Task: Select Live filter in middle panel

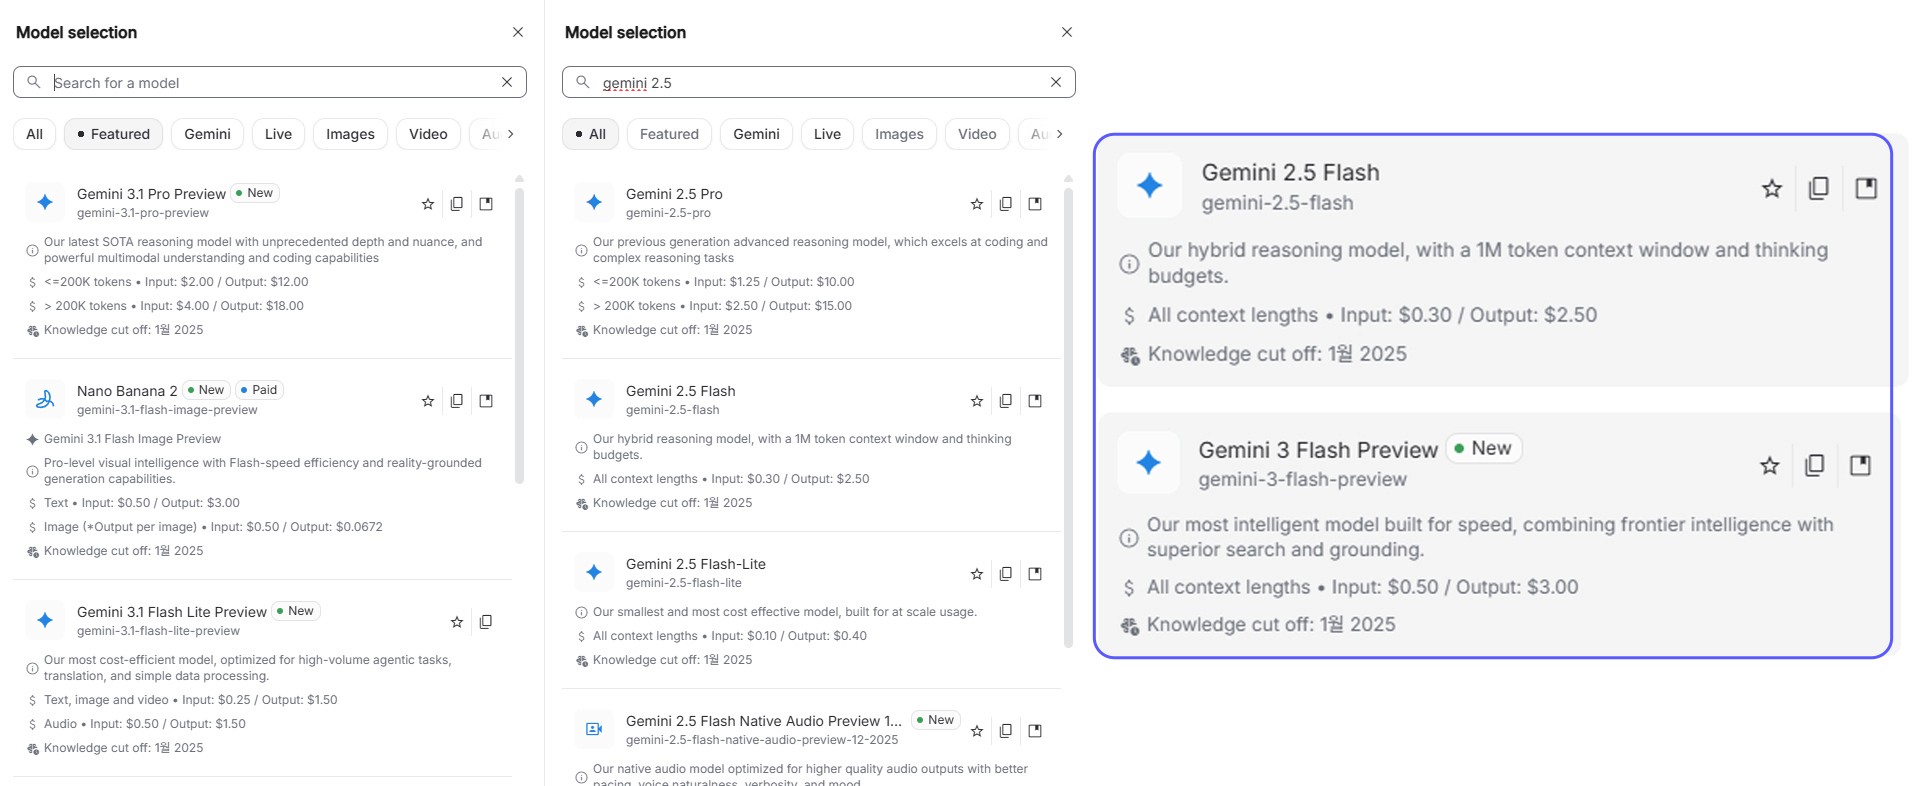Action: coord(827,134)
